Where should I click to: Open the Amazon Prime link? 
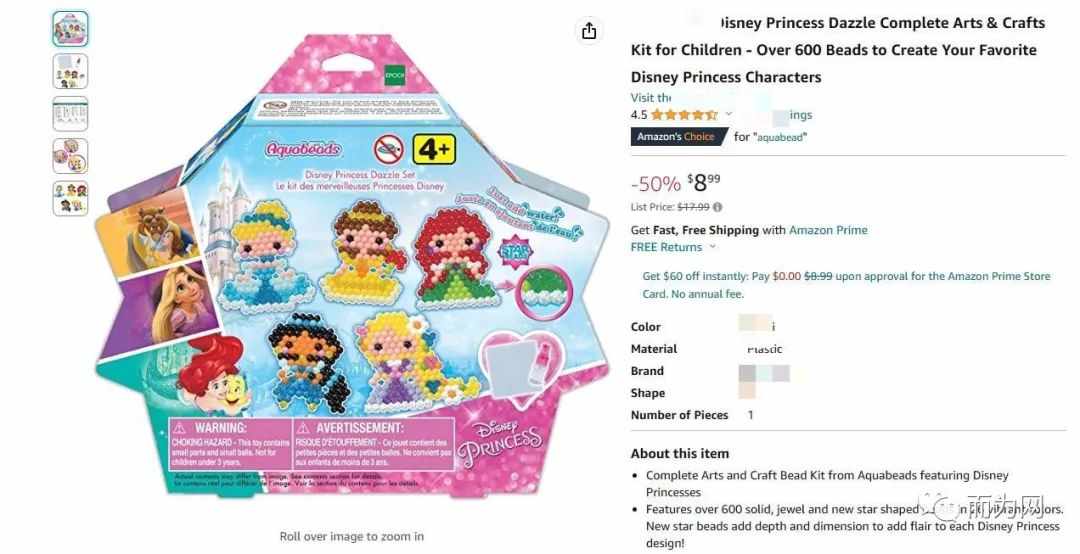click(x=828, y=230)
